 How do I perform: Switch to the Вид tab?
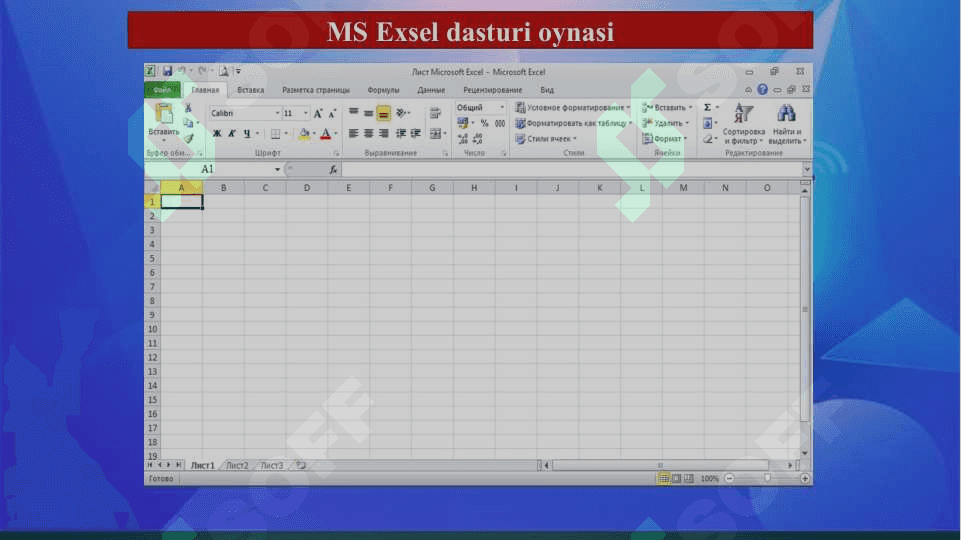pyautogui.click(x=547, y=90)
